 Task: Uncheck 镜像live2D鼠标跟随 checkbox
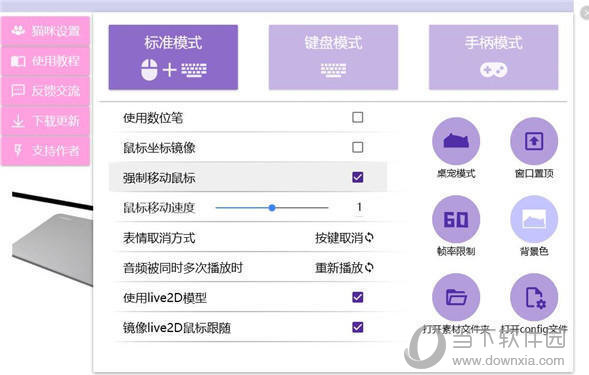(x=358, y=327)
